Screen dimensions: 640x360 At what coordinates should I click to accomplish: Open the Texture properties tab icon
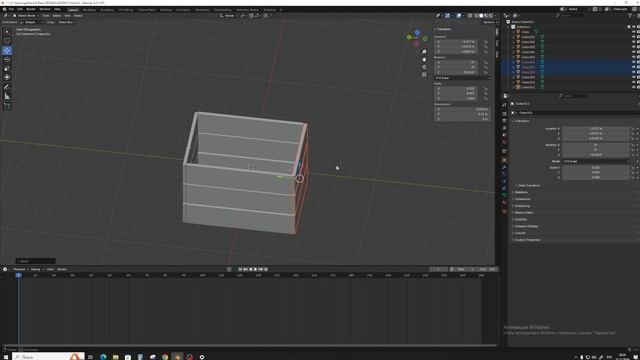click(504, 211)
